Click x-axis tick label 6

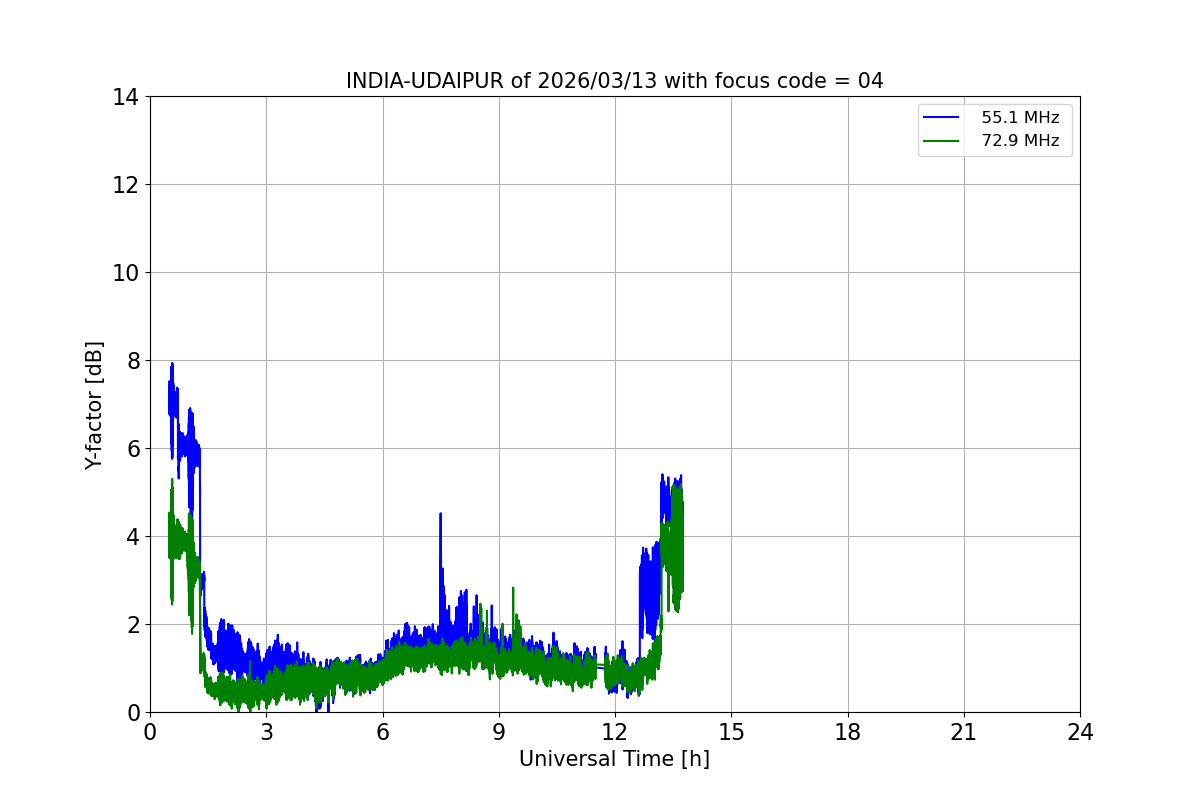pyautogui.click(x=382, y=732)
